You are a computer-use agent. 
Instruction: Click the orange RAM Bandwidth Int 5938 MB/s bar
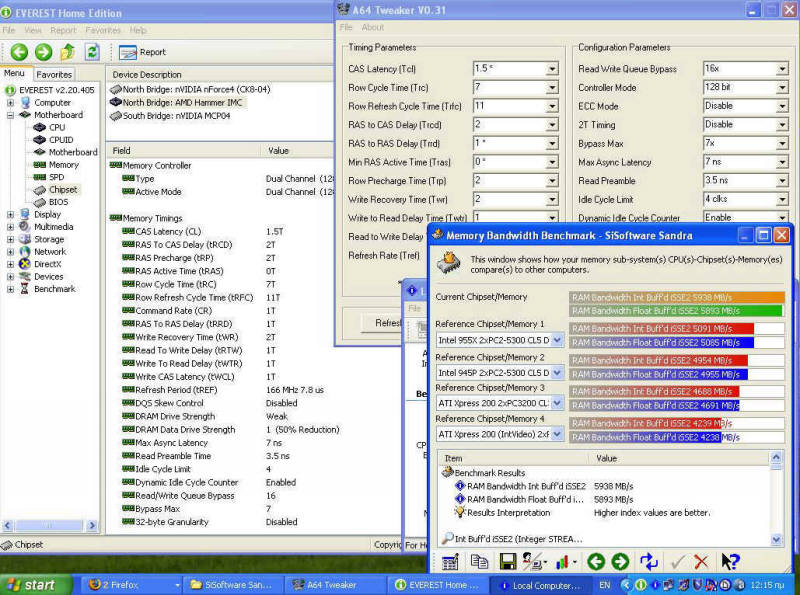(677, 297)
